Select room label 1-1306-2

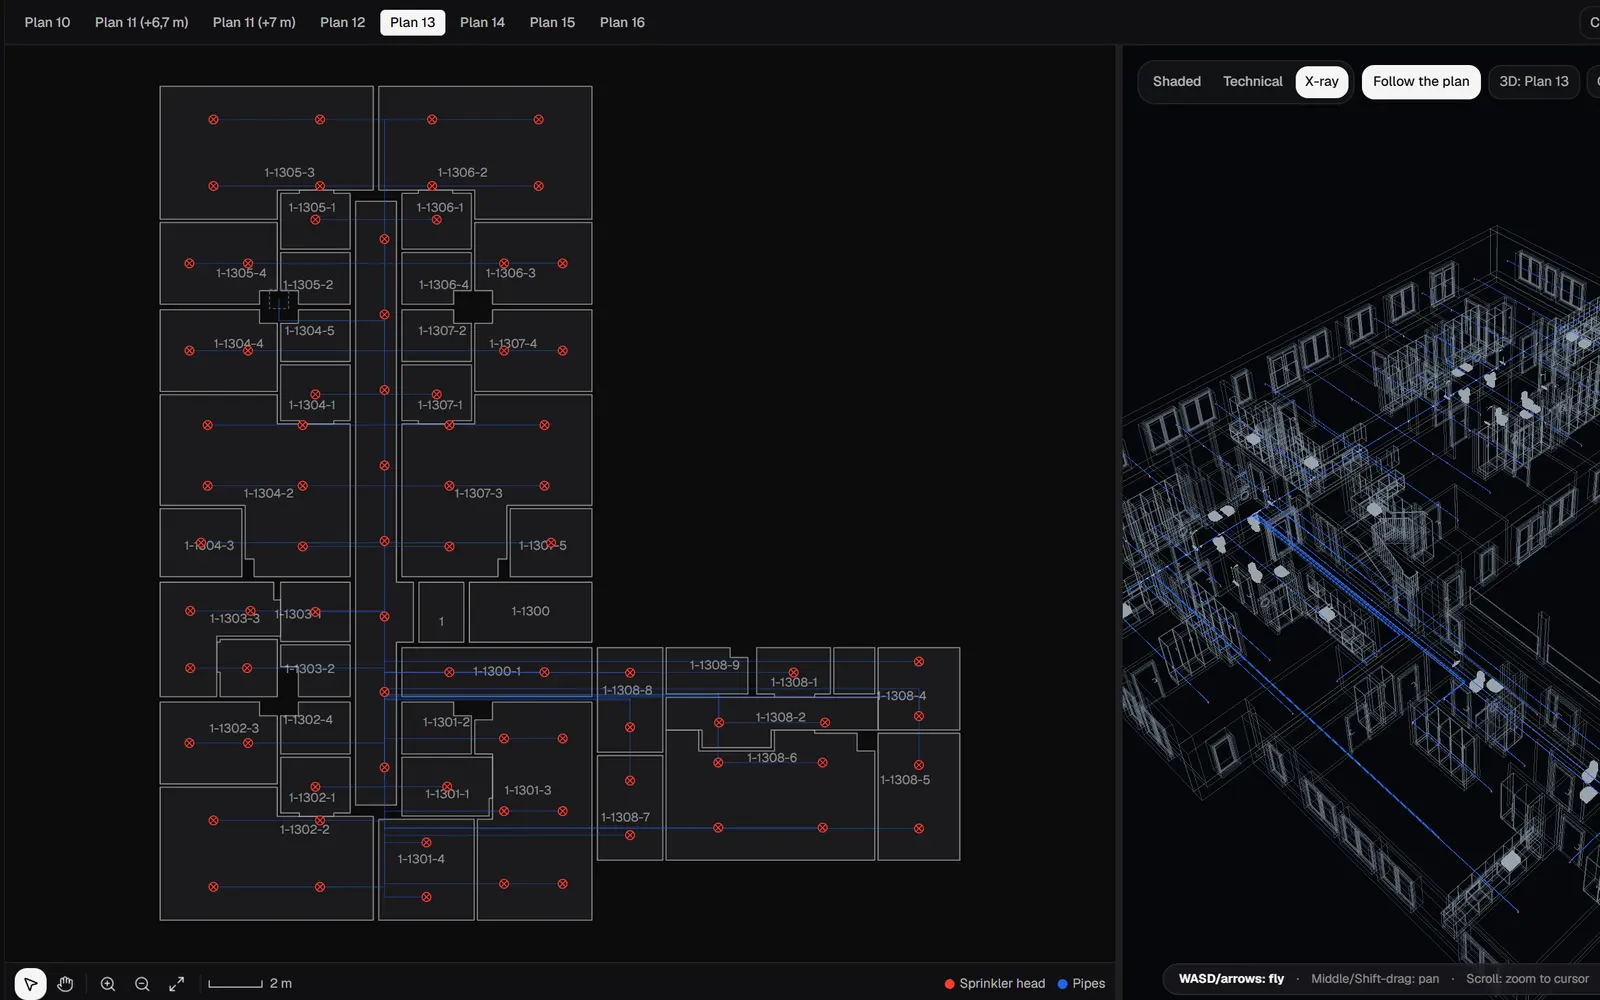click(462, 172)
